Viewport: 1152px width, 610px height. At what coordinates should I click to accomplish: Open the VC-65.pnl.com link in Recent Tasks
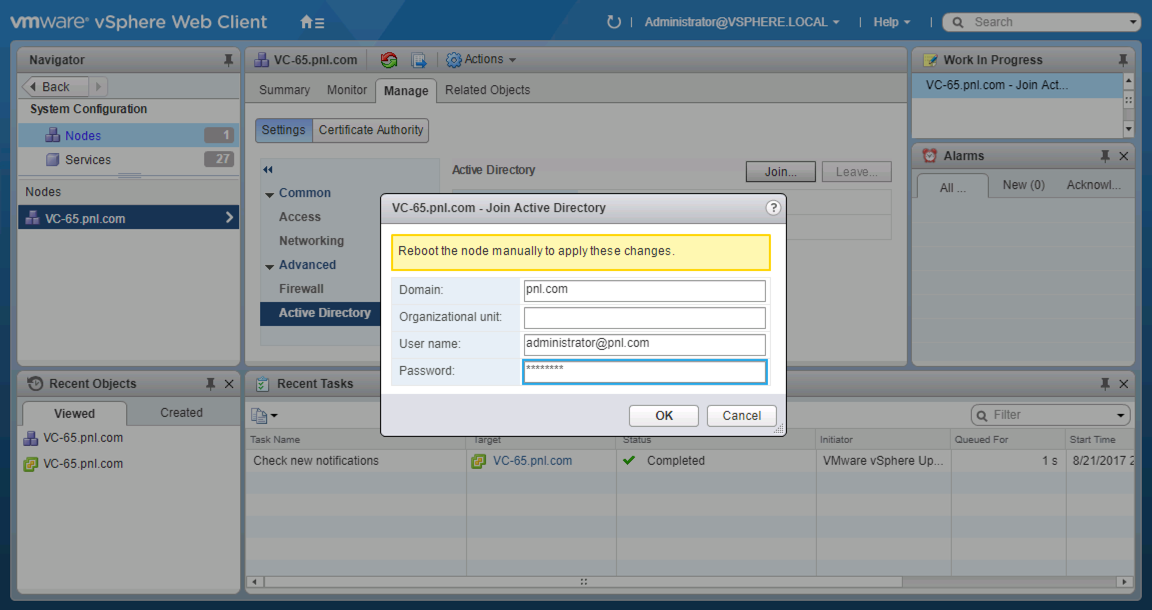pyautogui.click(x=532, y=461)
